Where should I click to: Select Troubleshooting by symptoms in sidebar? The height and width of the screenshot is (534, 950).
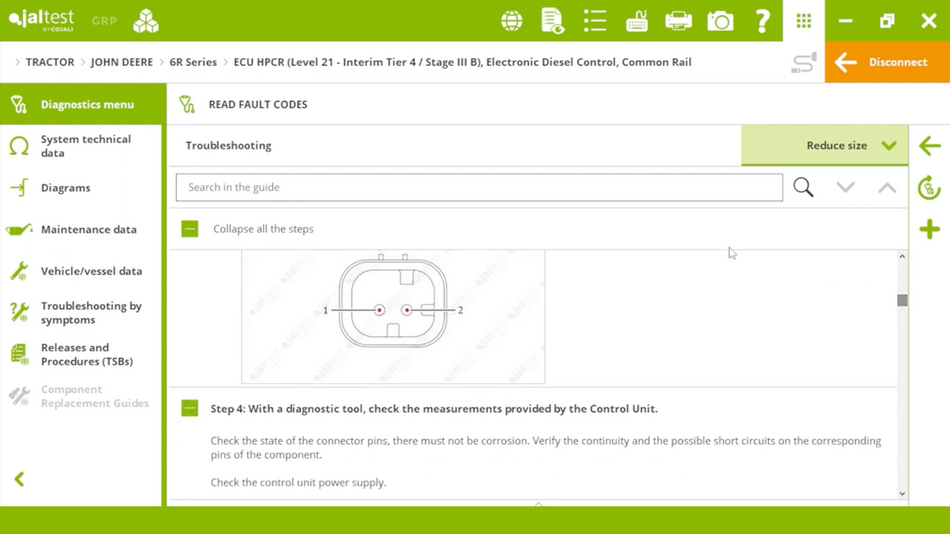pyautogui.click(x=90, y=313)
